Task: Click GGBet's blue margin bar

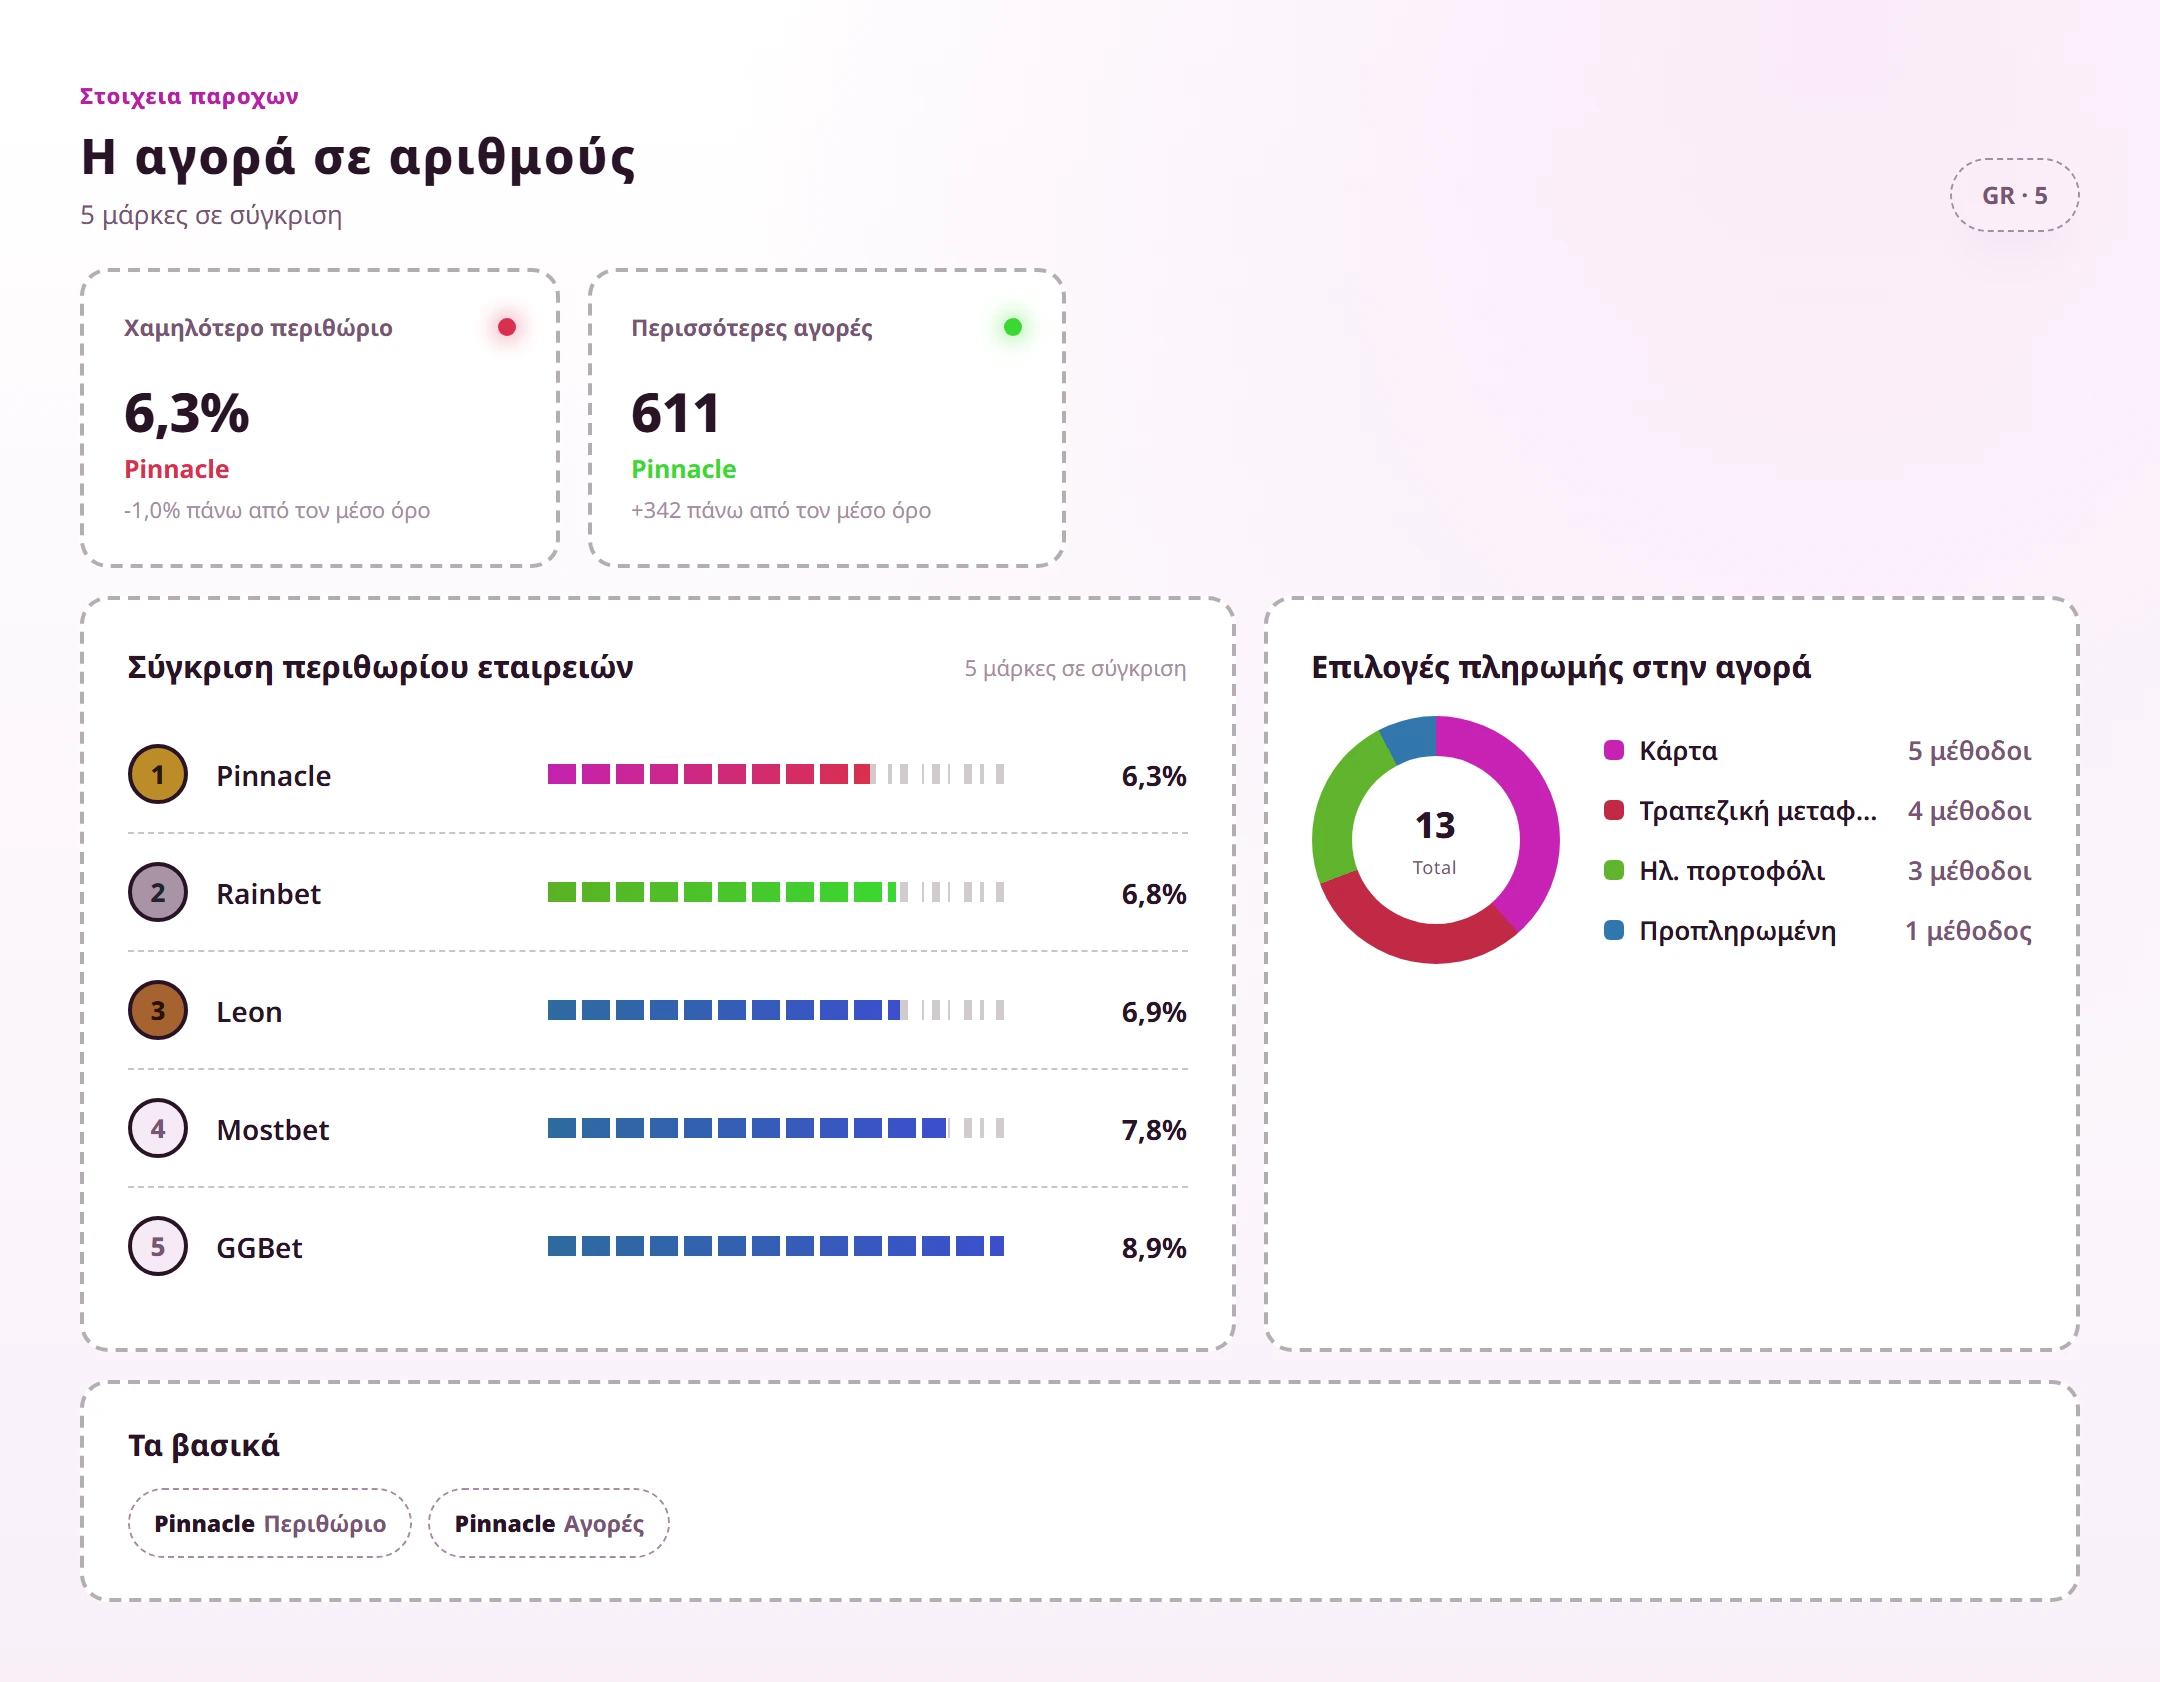Action: click(776, 1246)
